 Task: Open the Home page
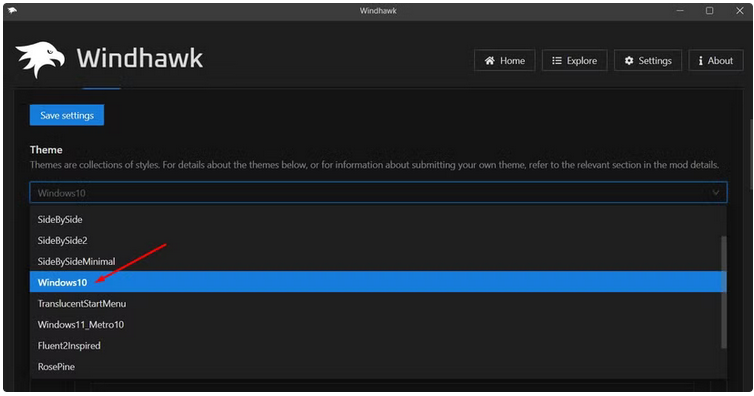click(x=504, y=61)
